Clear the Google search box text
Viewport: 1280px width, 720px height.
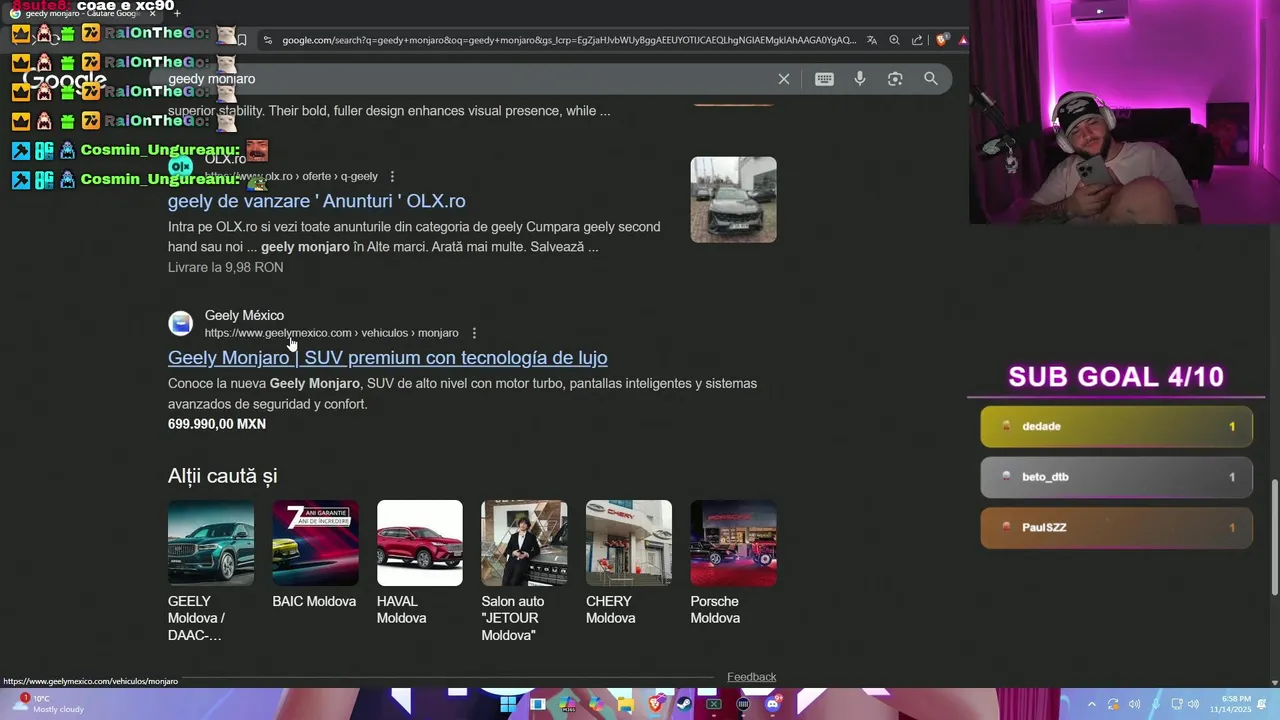[x=784, y=79]
